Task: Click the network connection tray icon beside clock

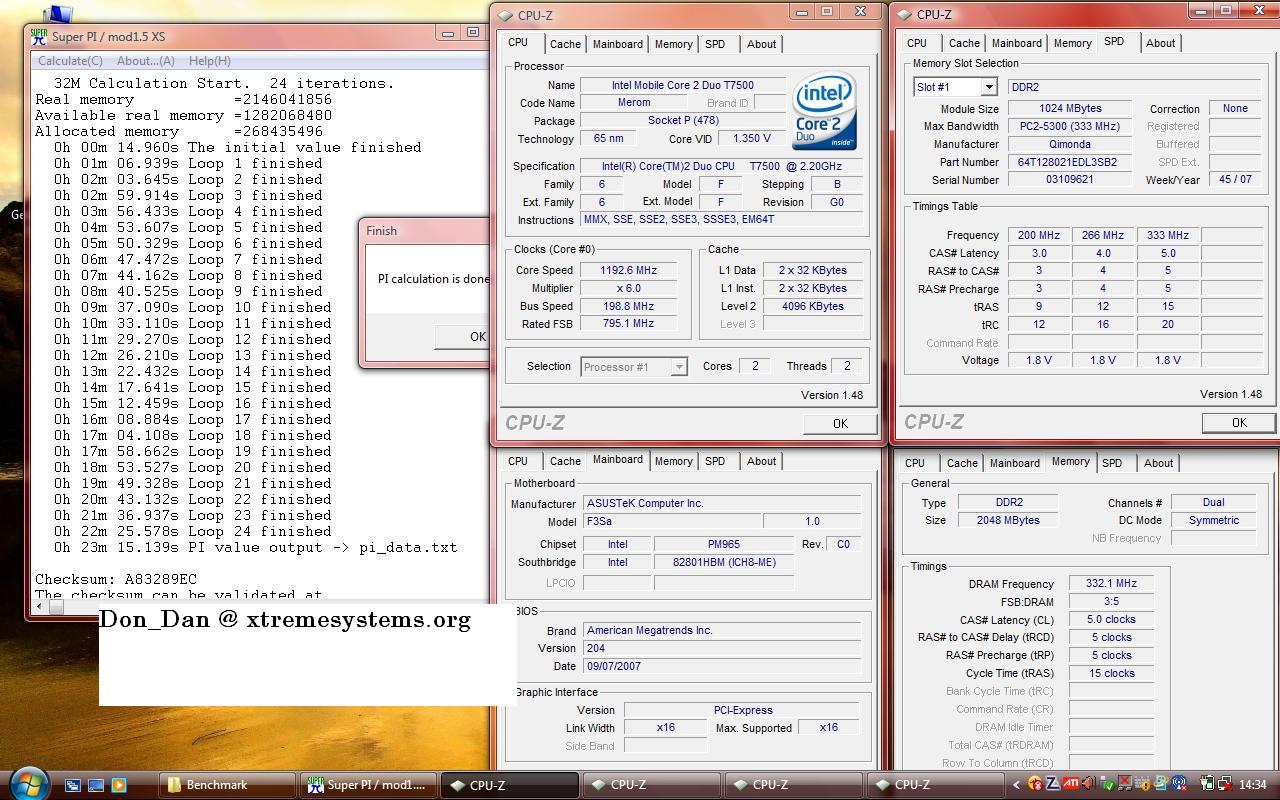Action: 1226,784
